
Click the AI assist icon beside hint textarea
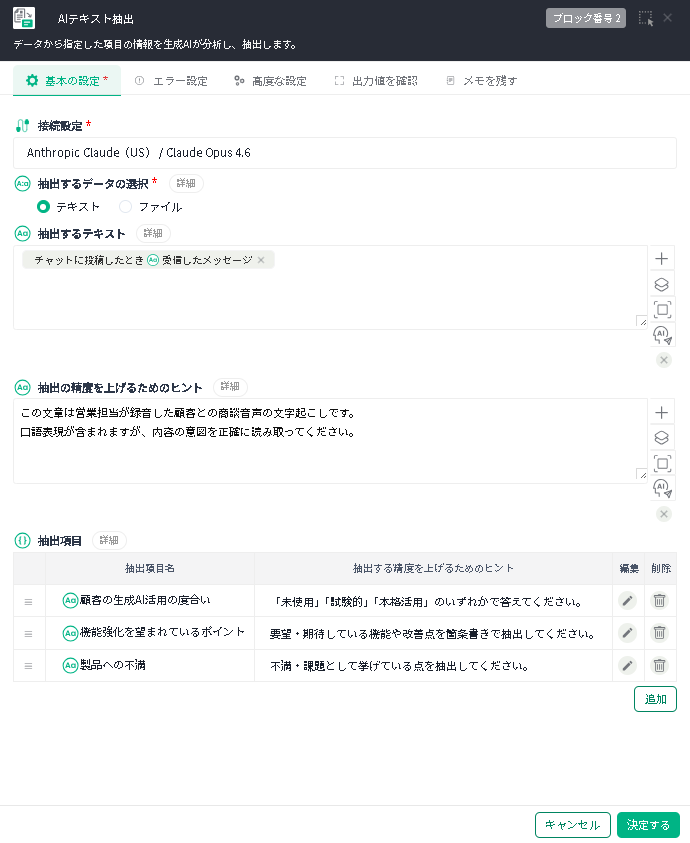pyautogui.click(x=662, y=488)
